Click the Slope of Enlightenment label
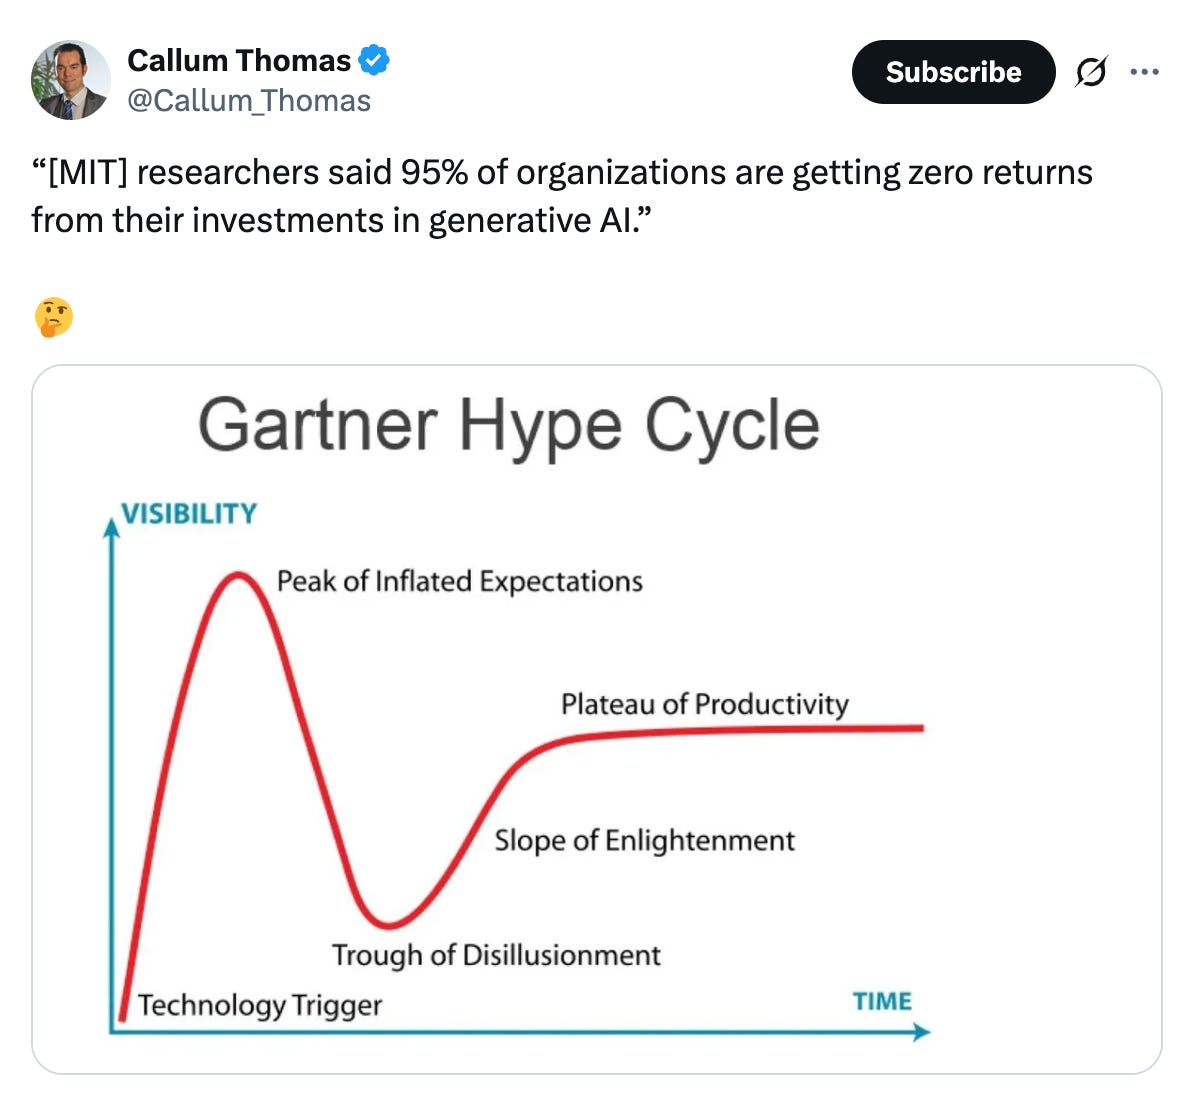 (x=644, y=840)
